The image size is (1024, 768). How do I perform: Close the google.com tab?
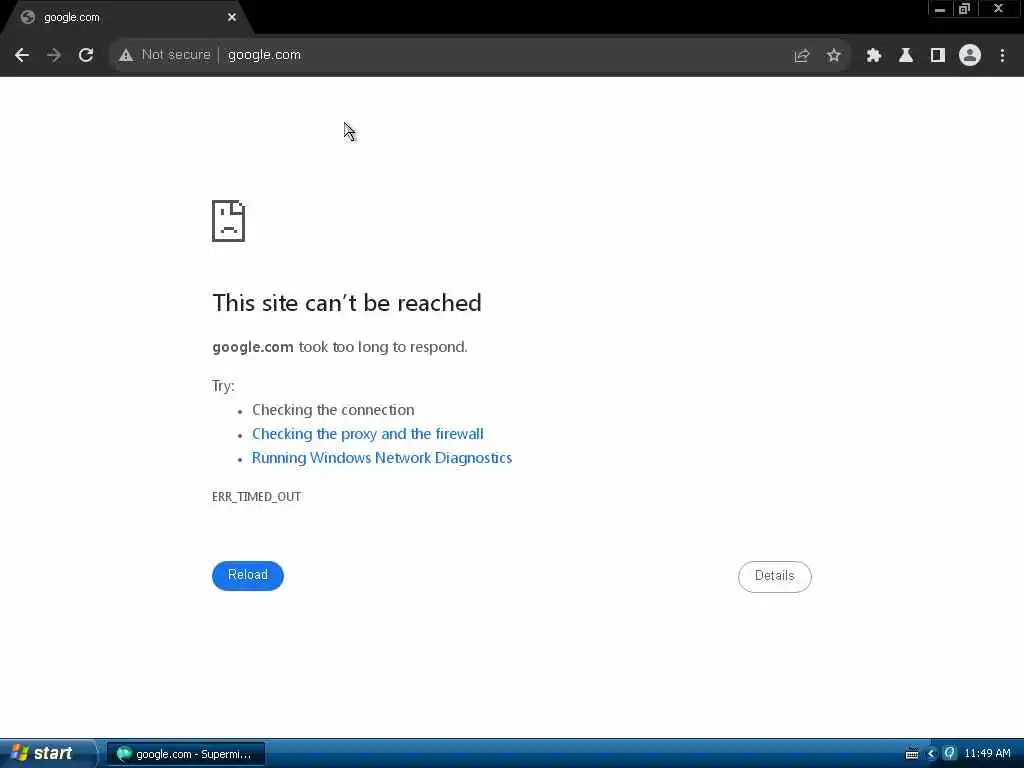click(x=232, y=18)
